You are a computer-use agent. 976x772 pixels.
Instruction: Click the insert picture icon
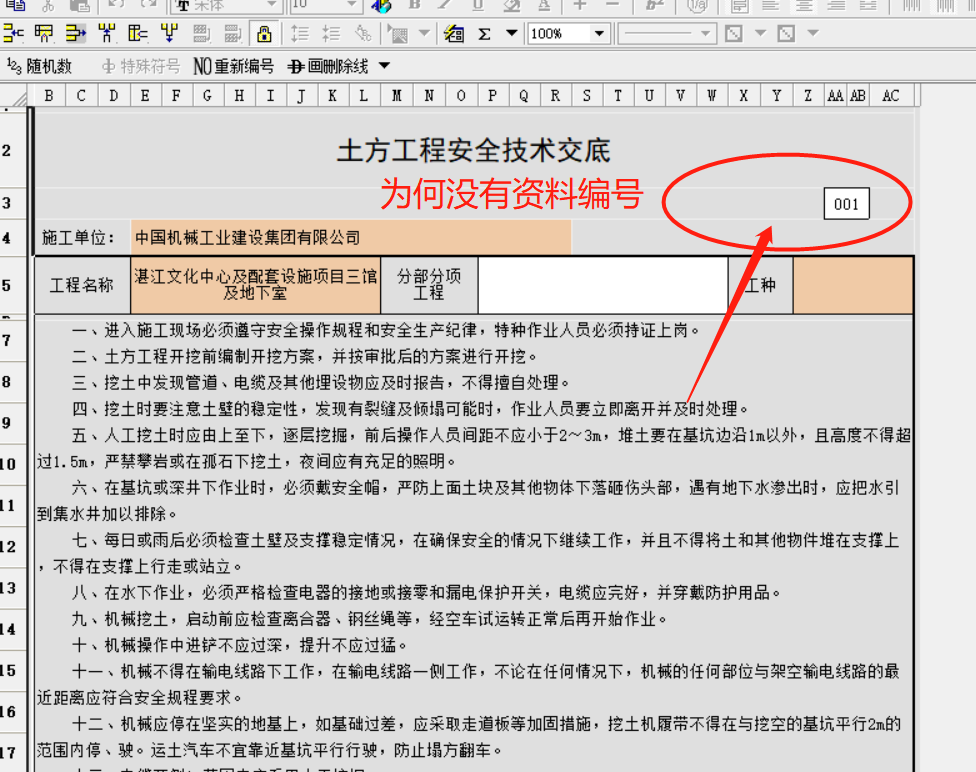(397, 34)
